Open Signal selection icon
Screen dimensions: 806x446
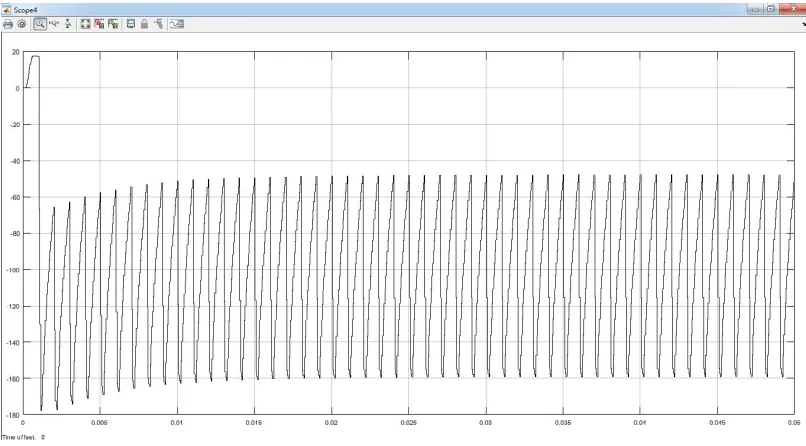[158, 24]
